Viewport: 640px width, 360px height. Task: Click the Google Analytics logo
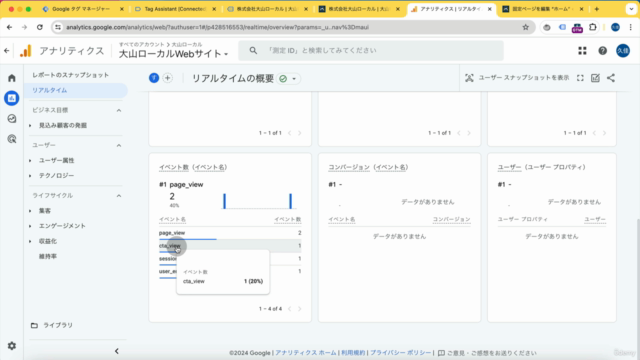pyautogui.click(x=26, y=51)
